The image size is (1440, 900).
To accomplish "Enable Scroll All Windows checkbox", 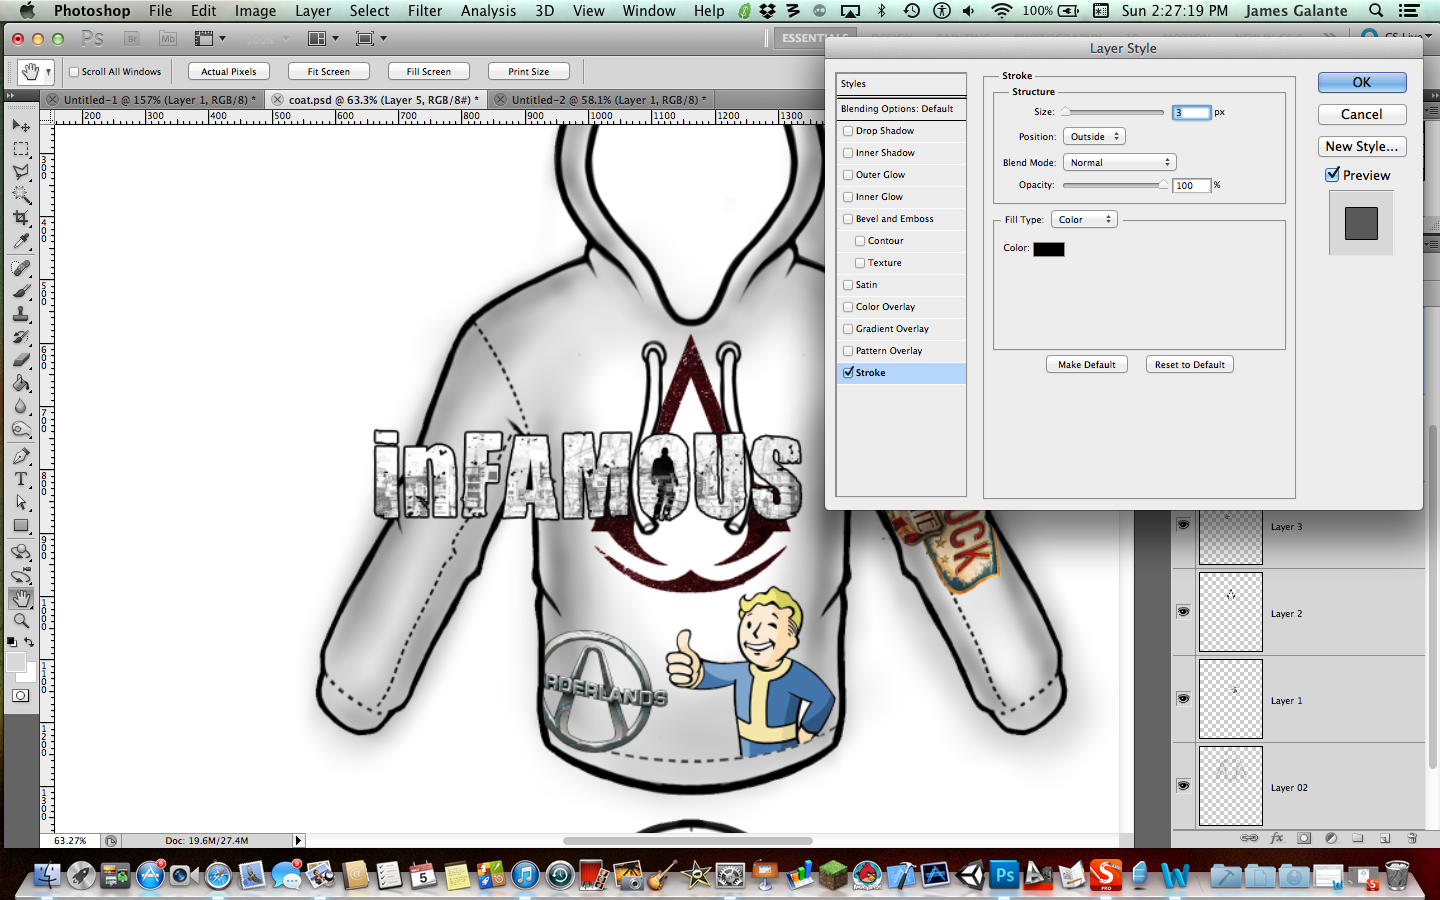I will [74, 72].
